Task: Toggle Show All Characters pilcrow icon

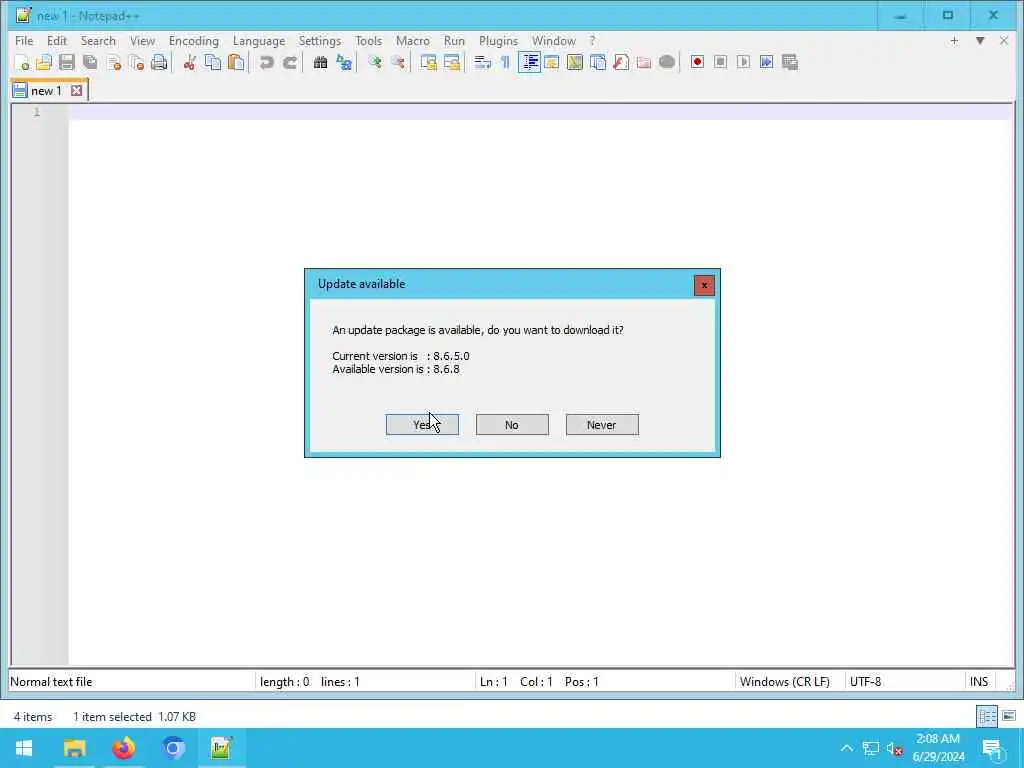Action: 505,63
